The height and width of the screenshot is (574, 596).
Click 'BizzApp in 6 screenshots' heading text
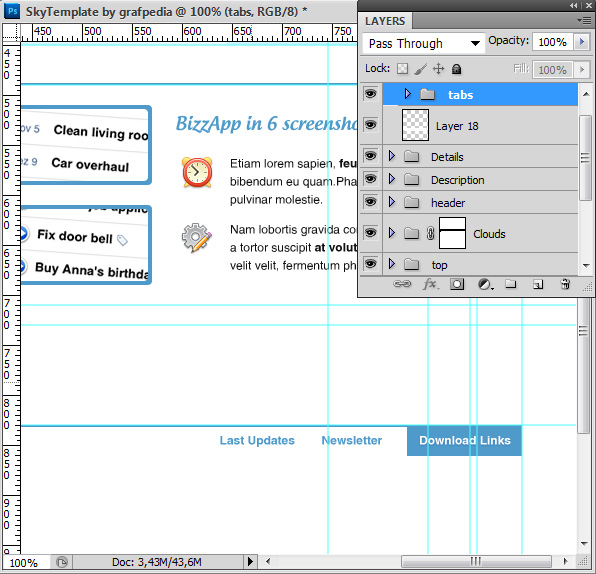(x=266, y=124)
